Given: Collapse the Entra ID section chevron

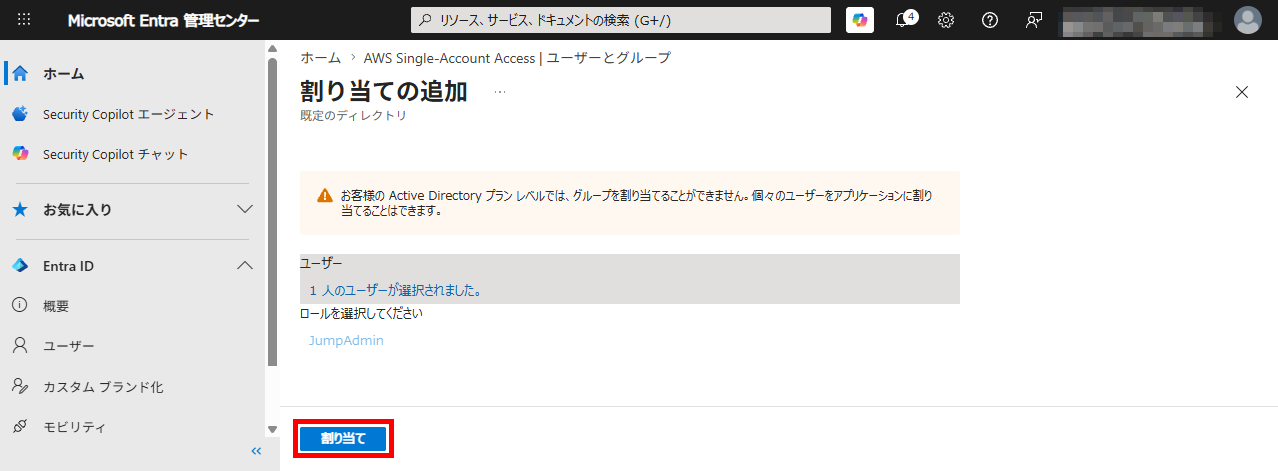Looking at the screenshot, I should click(x=244, y=266).
